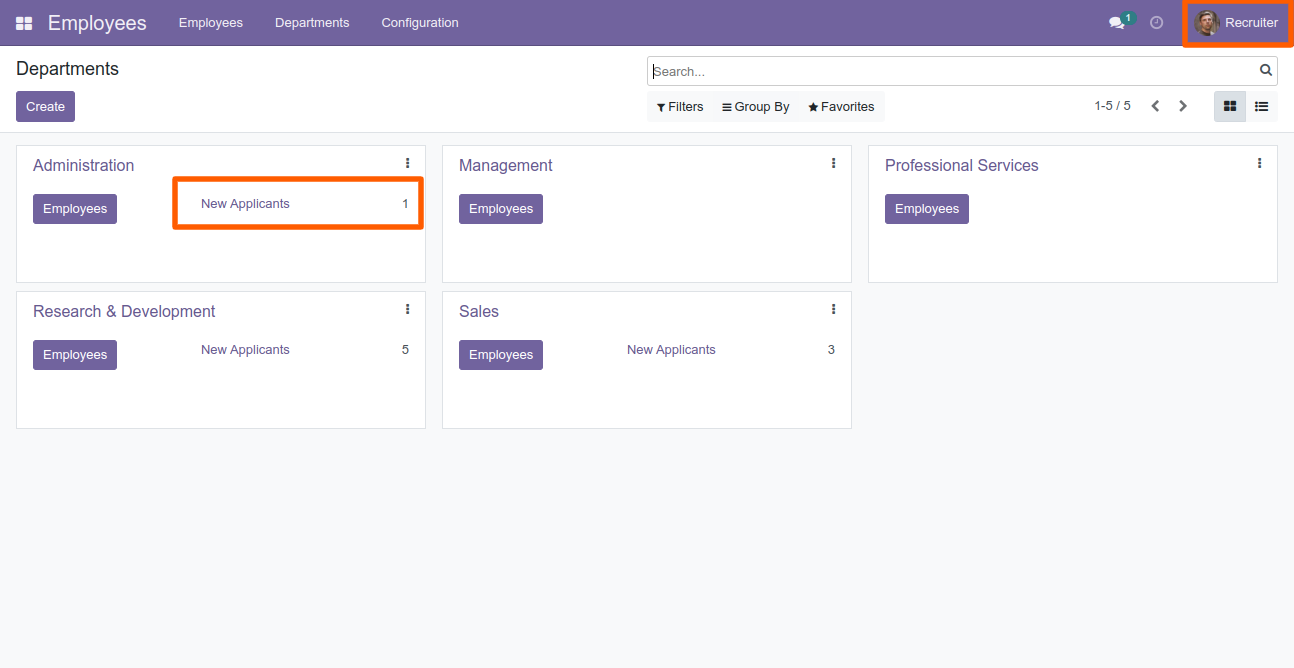Open Administration card options menu
This screenshot has height=668, width=1294.
click(407, 163)
